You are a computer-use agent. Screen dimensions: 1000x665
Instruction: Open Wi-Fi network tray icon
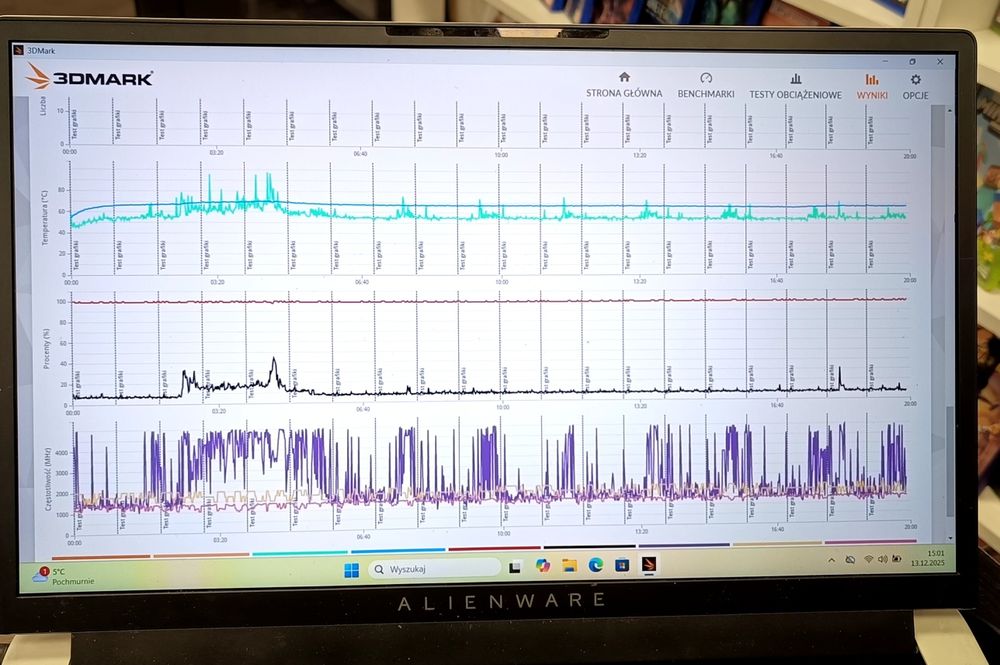(x=868, y=559)
